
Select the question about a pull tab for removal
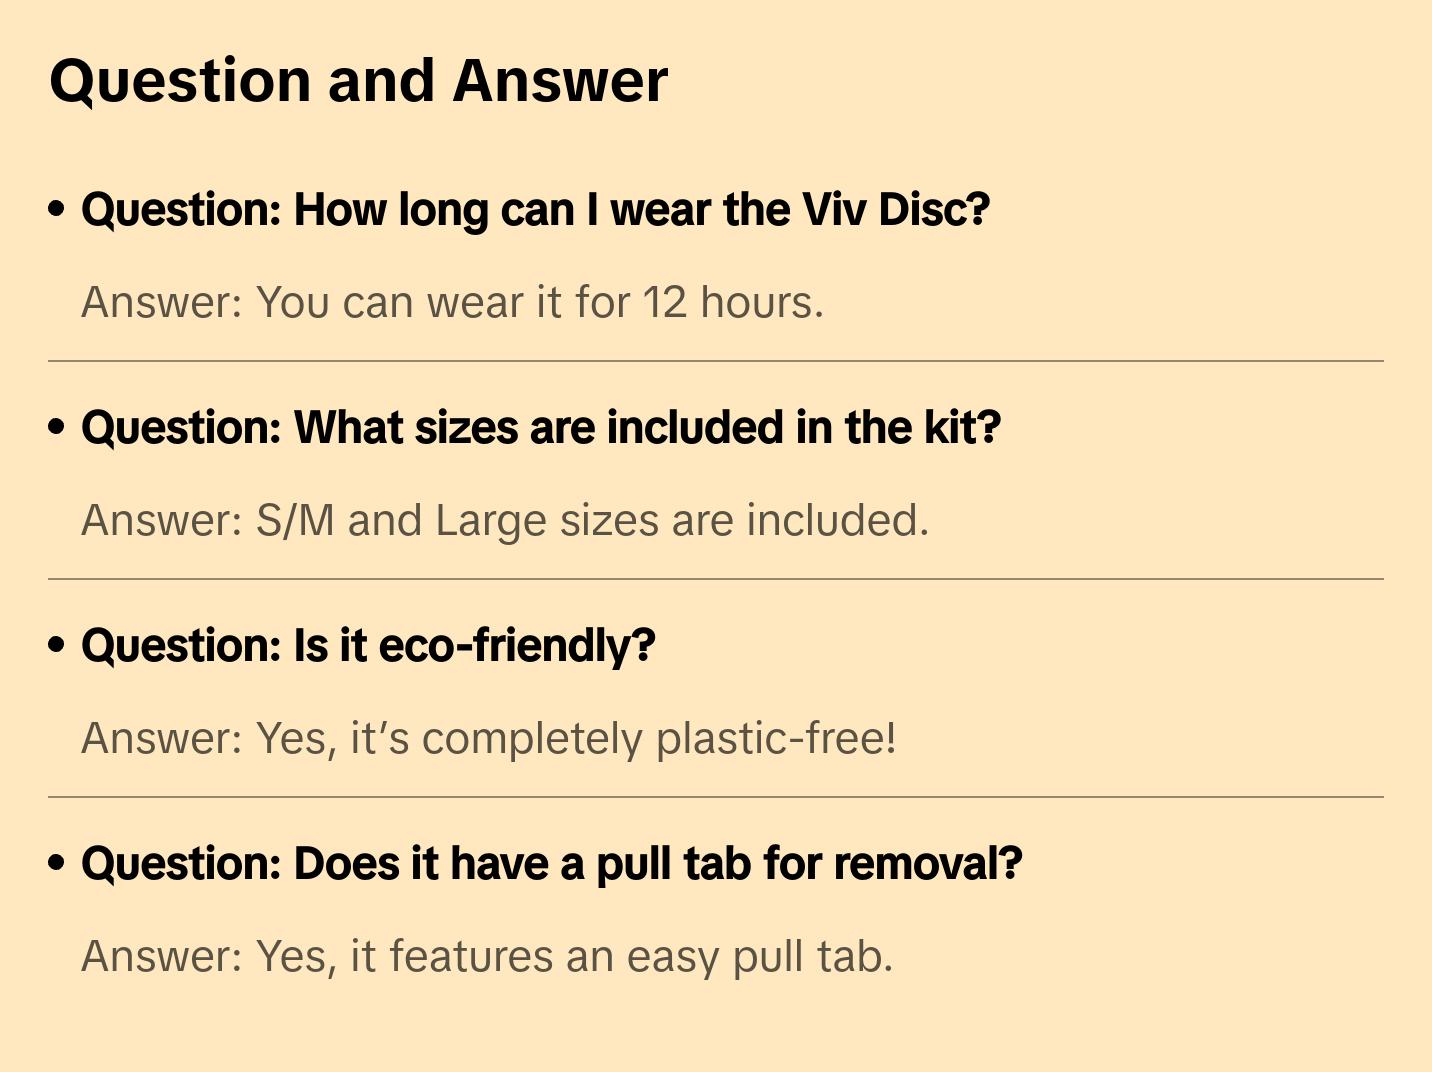click(x=551, y=864)
